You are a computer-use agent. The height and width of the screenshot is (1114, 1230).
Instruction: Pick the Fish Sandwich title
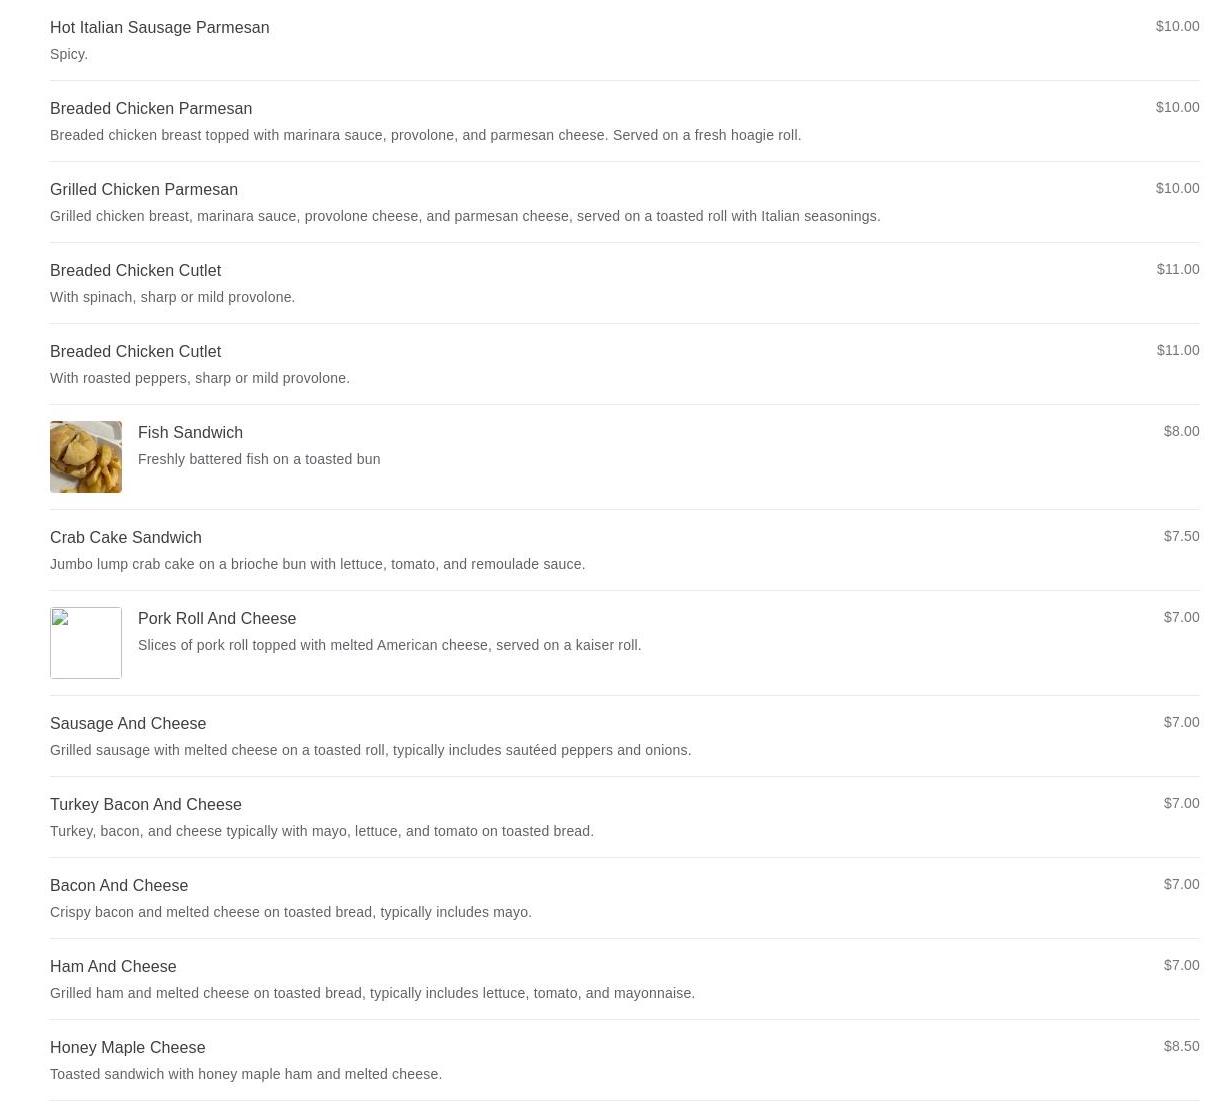click(190, 432)
